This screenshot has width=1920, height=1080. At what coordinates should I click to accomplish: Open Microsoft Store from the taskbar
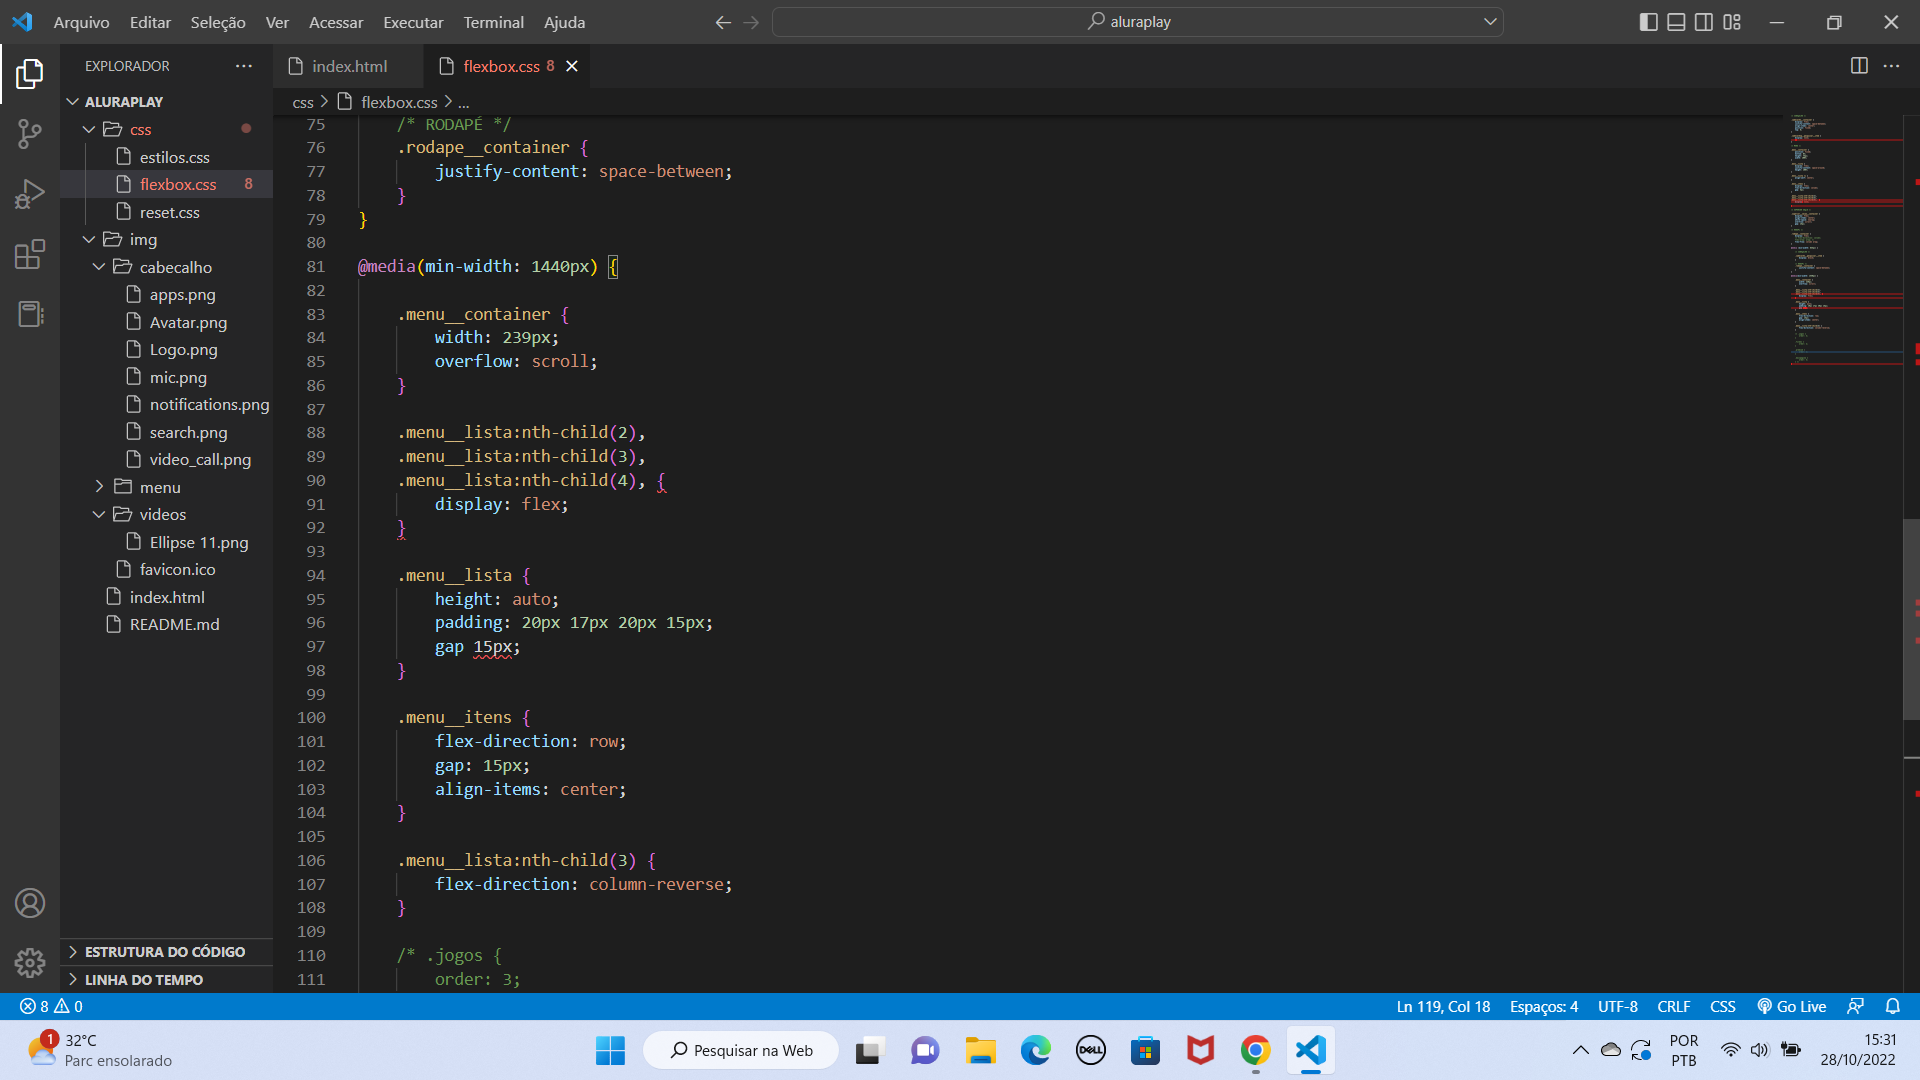coord(1145,1050)
